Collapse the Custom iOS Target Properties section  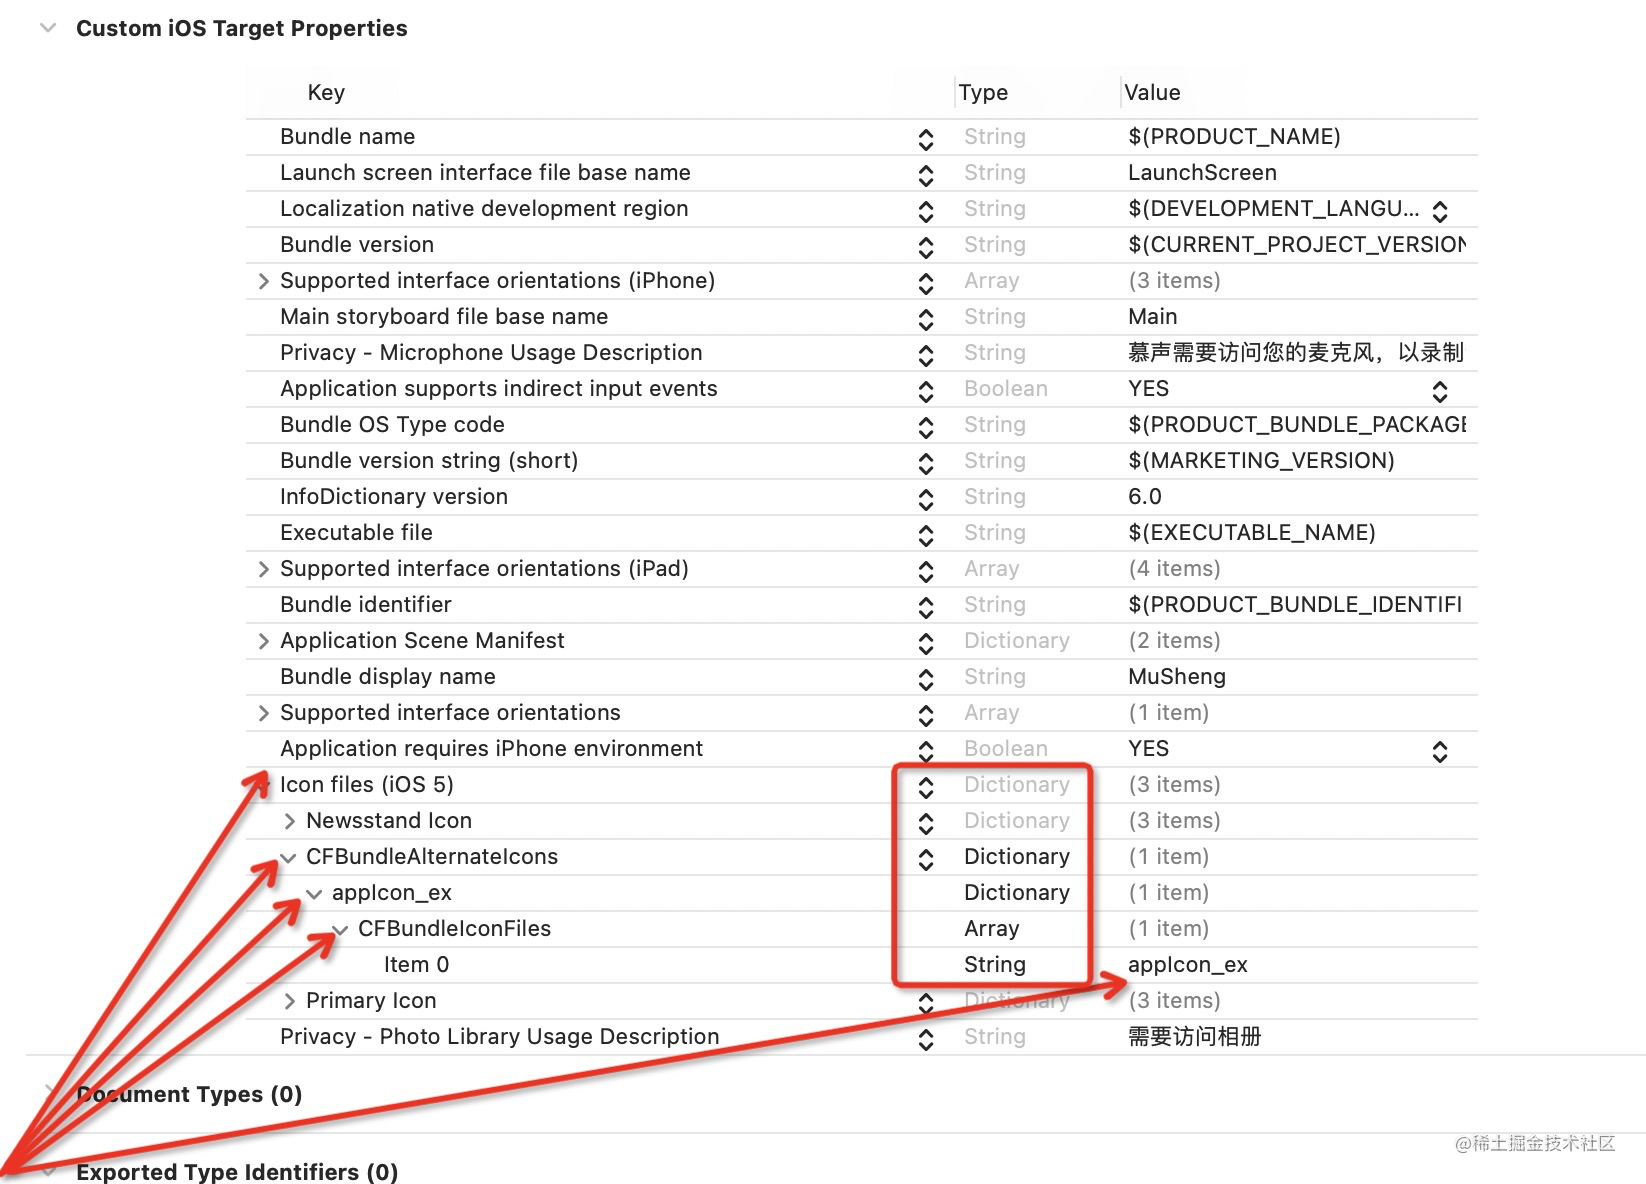[x=47, y=28]
